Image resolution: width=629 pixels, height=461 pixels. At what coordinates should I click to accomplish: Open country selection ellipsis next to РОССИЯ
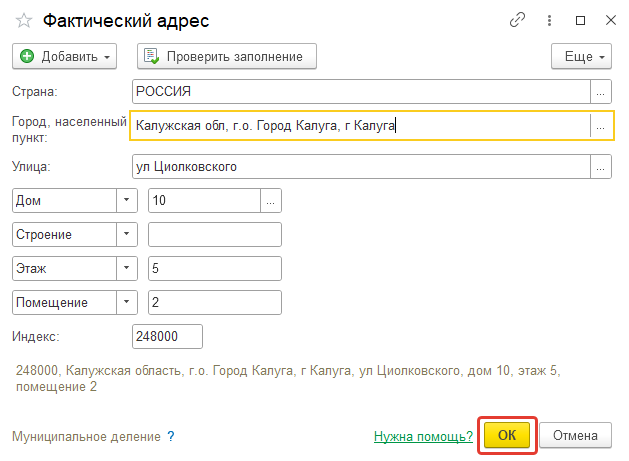click(x=601, y=91)
